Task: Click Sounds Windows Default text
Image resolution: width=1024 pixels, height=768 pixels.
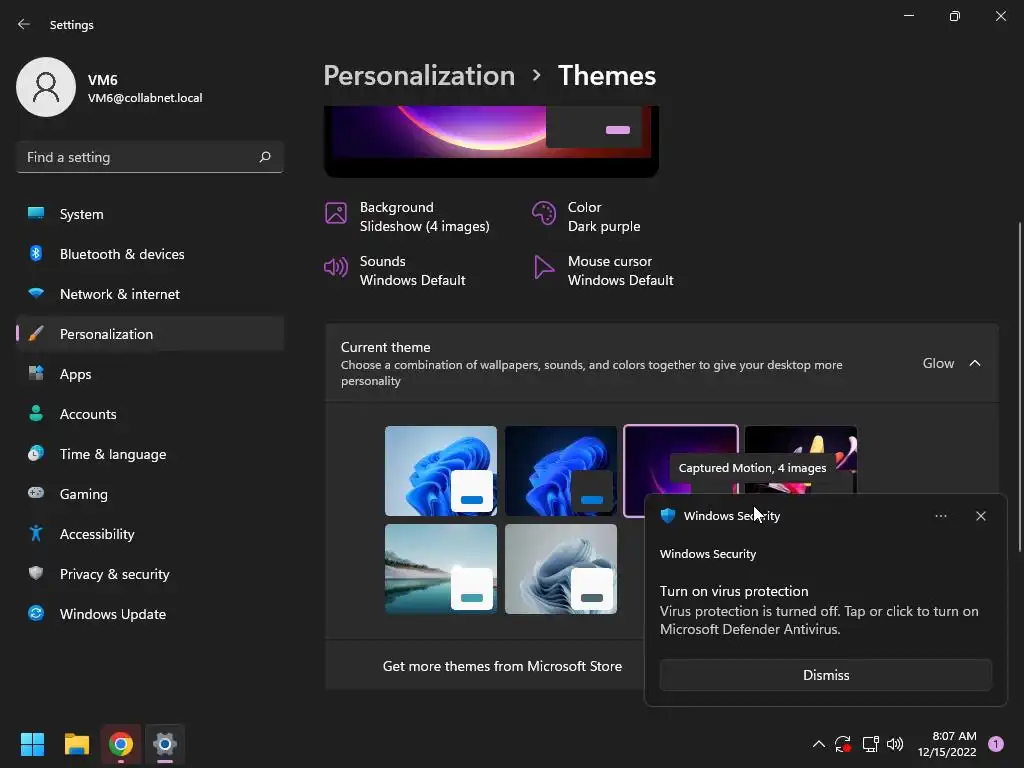Action: click(x=413, y=270)
